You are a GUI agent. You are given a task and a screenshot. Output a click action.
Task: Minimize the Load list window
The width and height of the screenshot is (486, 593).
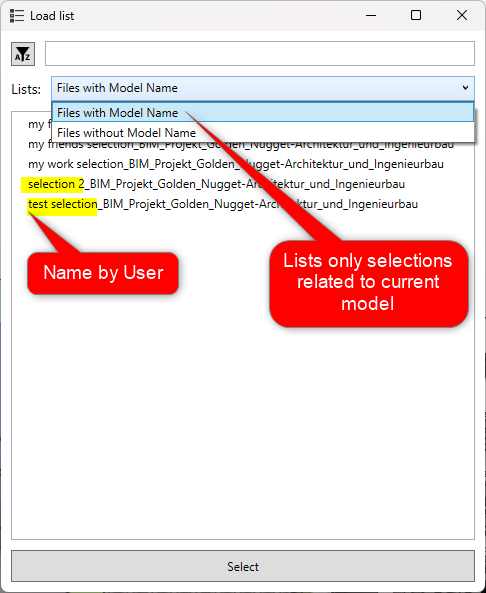click(371, 16)
